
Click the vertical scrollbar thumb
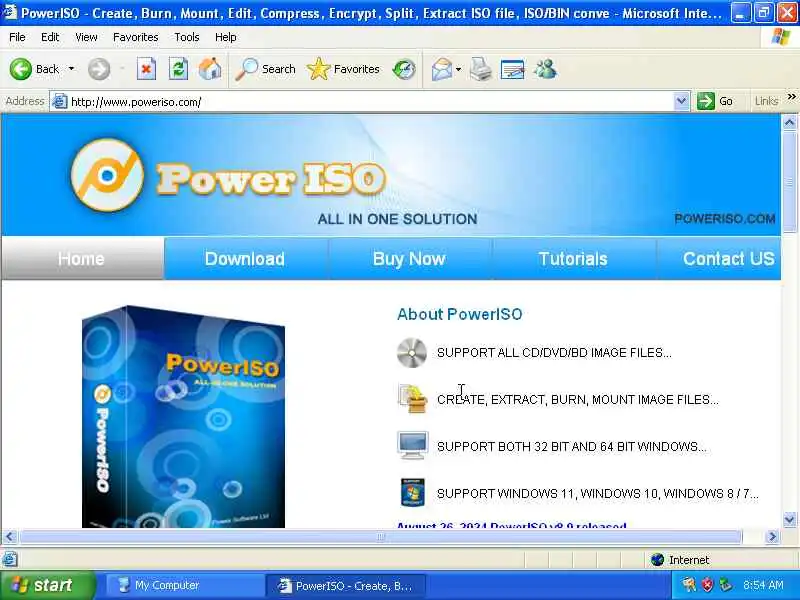pos(789,182)
